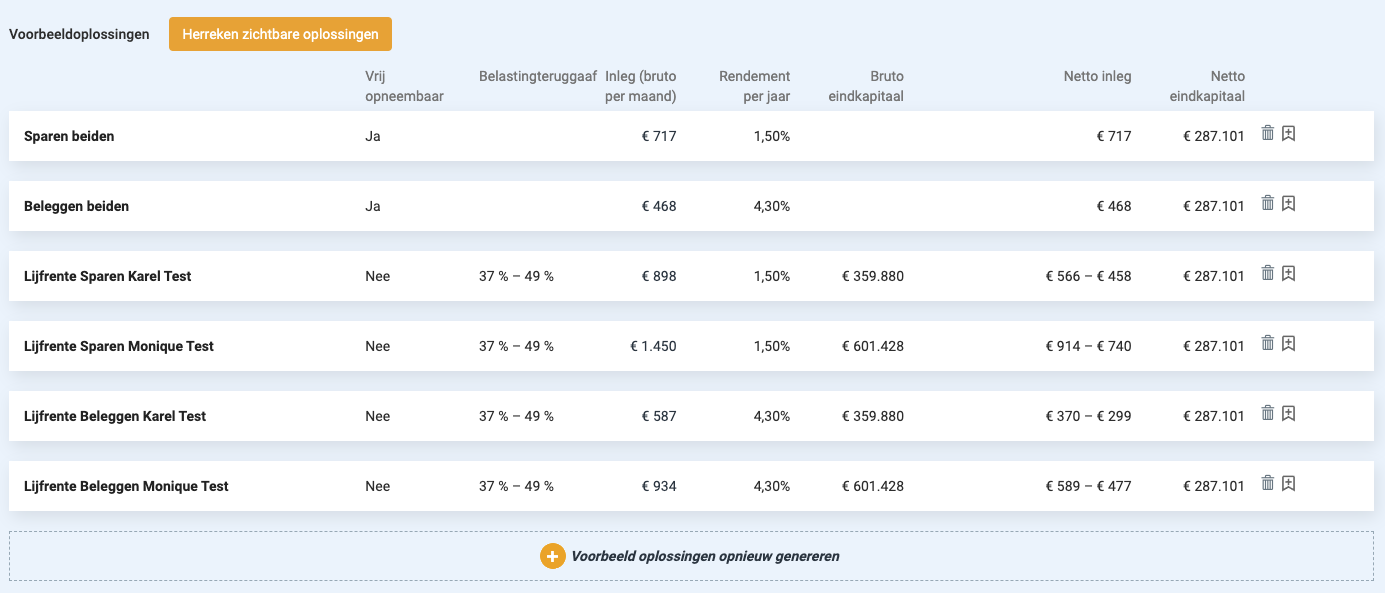The width and height of the screenshot is (1385, 593).
Task: Click the orange plus circle icon
Action: coord(553,556)
